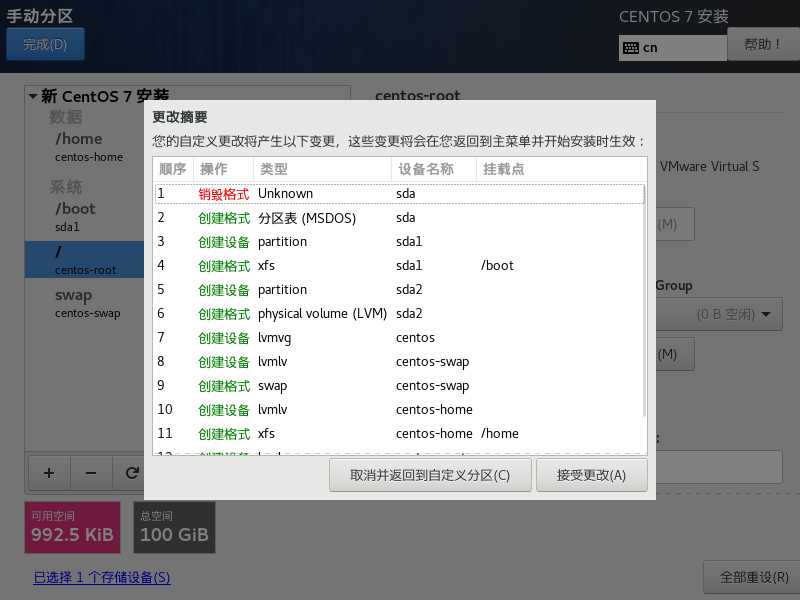
Task: Click the 更改摘要 dialog title
Action: (180, 117)
